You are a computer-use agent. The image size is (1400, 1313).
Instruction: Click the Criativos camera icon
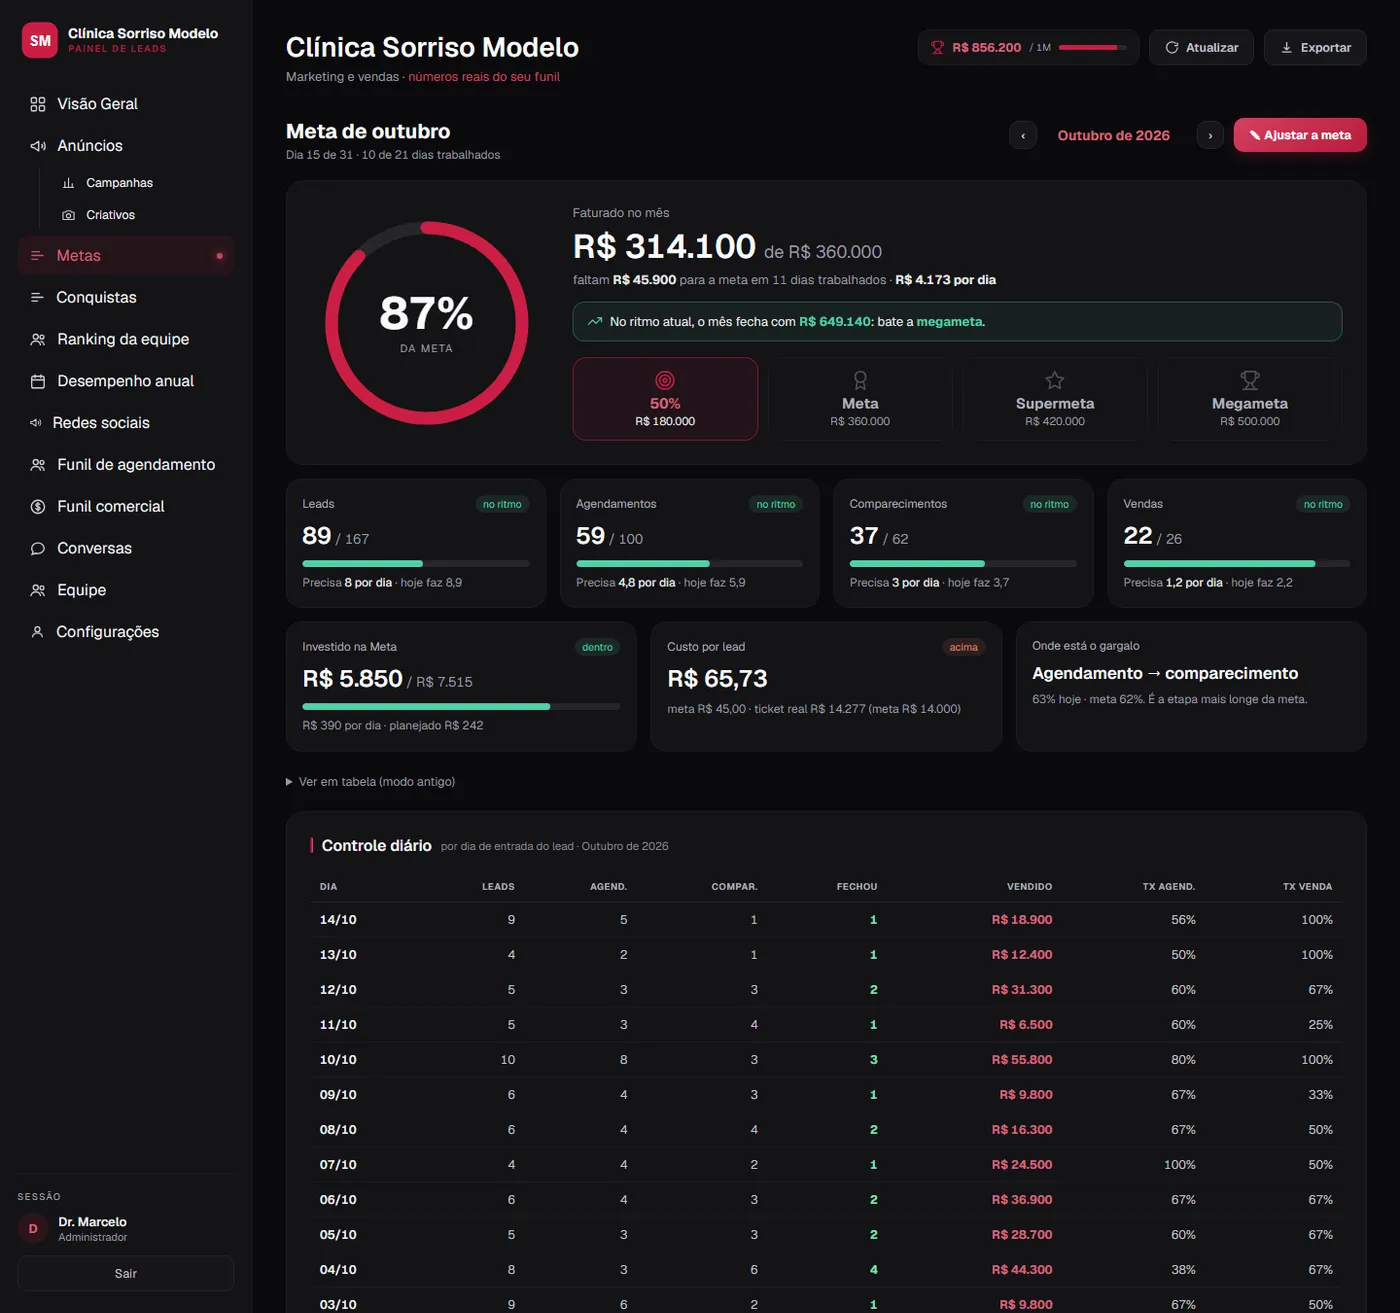tap(68, 215)
